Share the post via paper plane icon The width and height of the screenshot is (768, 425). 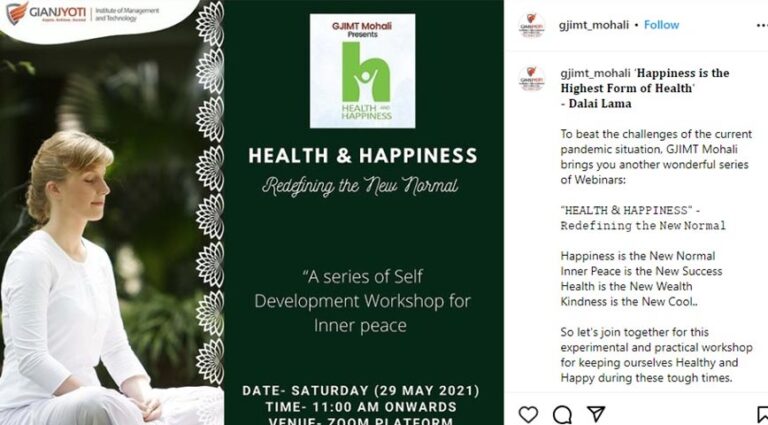pos(596,414)
